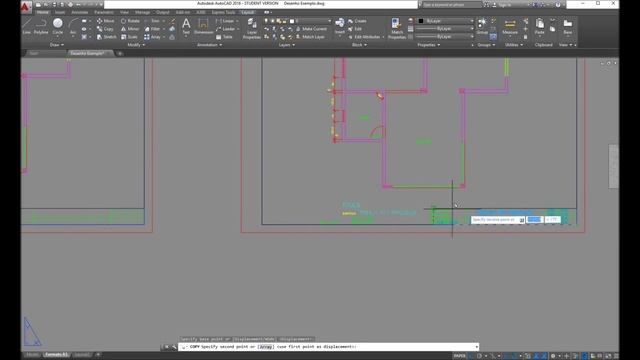
Task: Open the Express Tools ribbon tab
Action: (x=223, y=12)
